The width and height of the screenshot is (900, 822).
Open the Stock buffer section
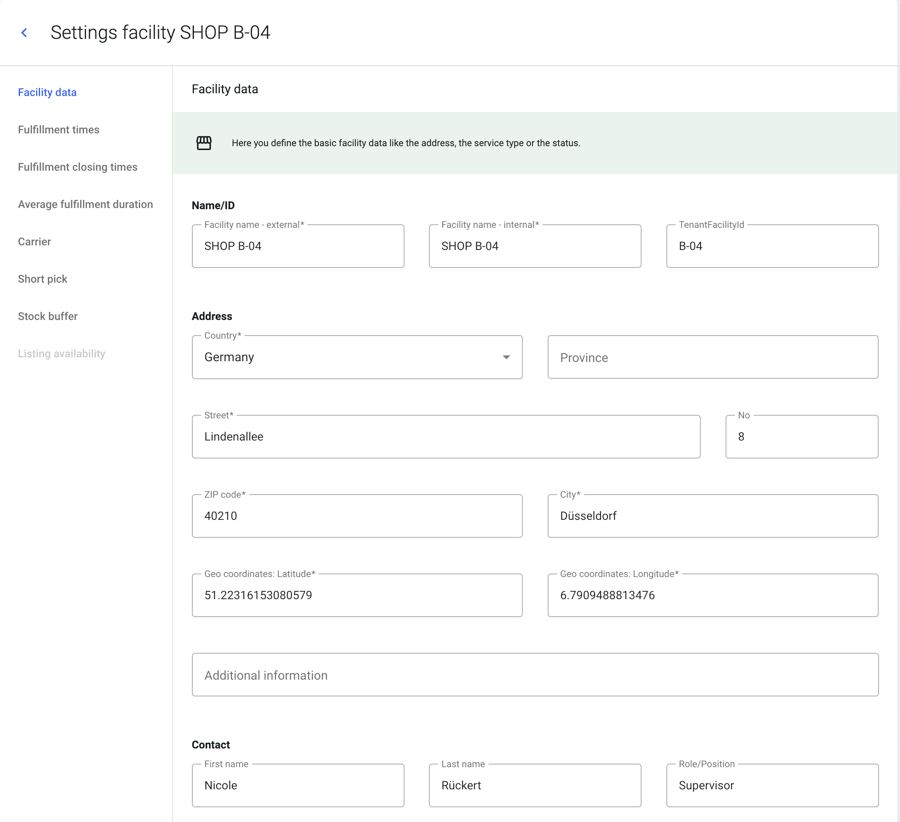(x=47, y=316)
